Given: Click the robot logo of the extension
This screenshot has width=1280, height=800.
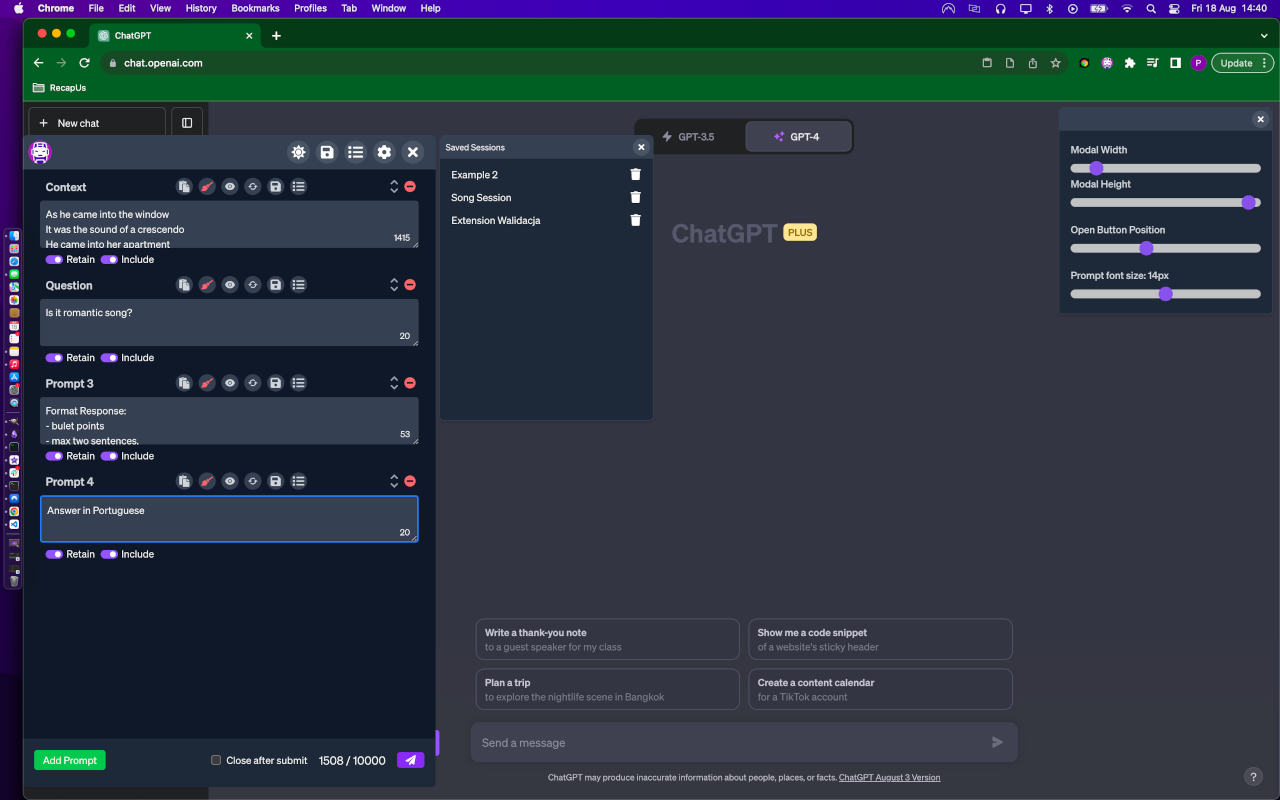Looking at the screenshot, I should tap(40, 152).
